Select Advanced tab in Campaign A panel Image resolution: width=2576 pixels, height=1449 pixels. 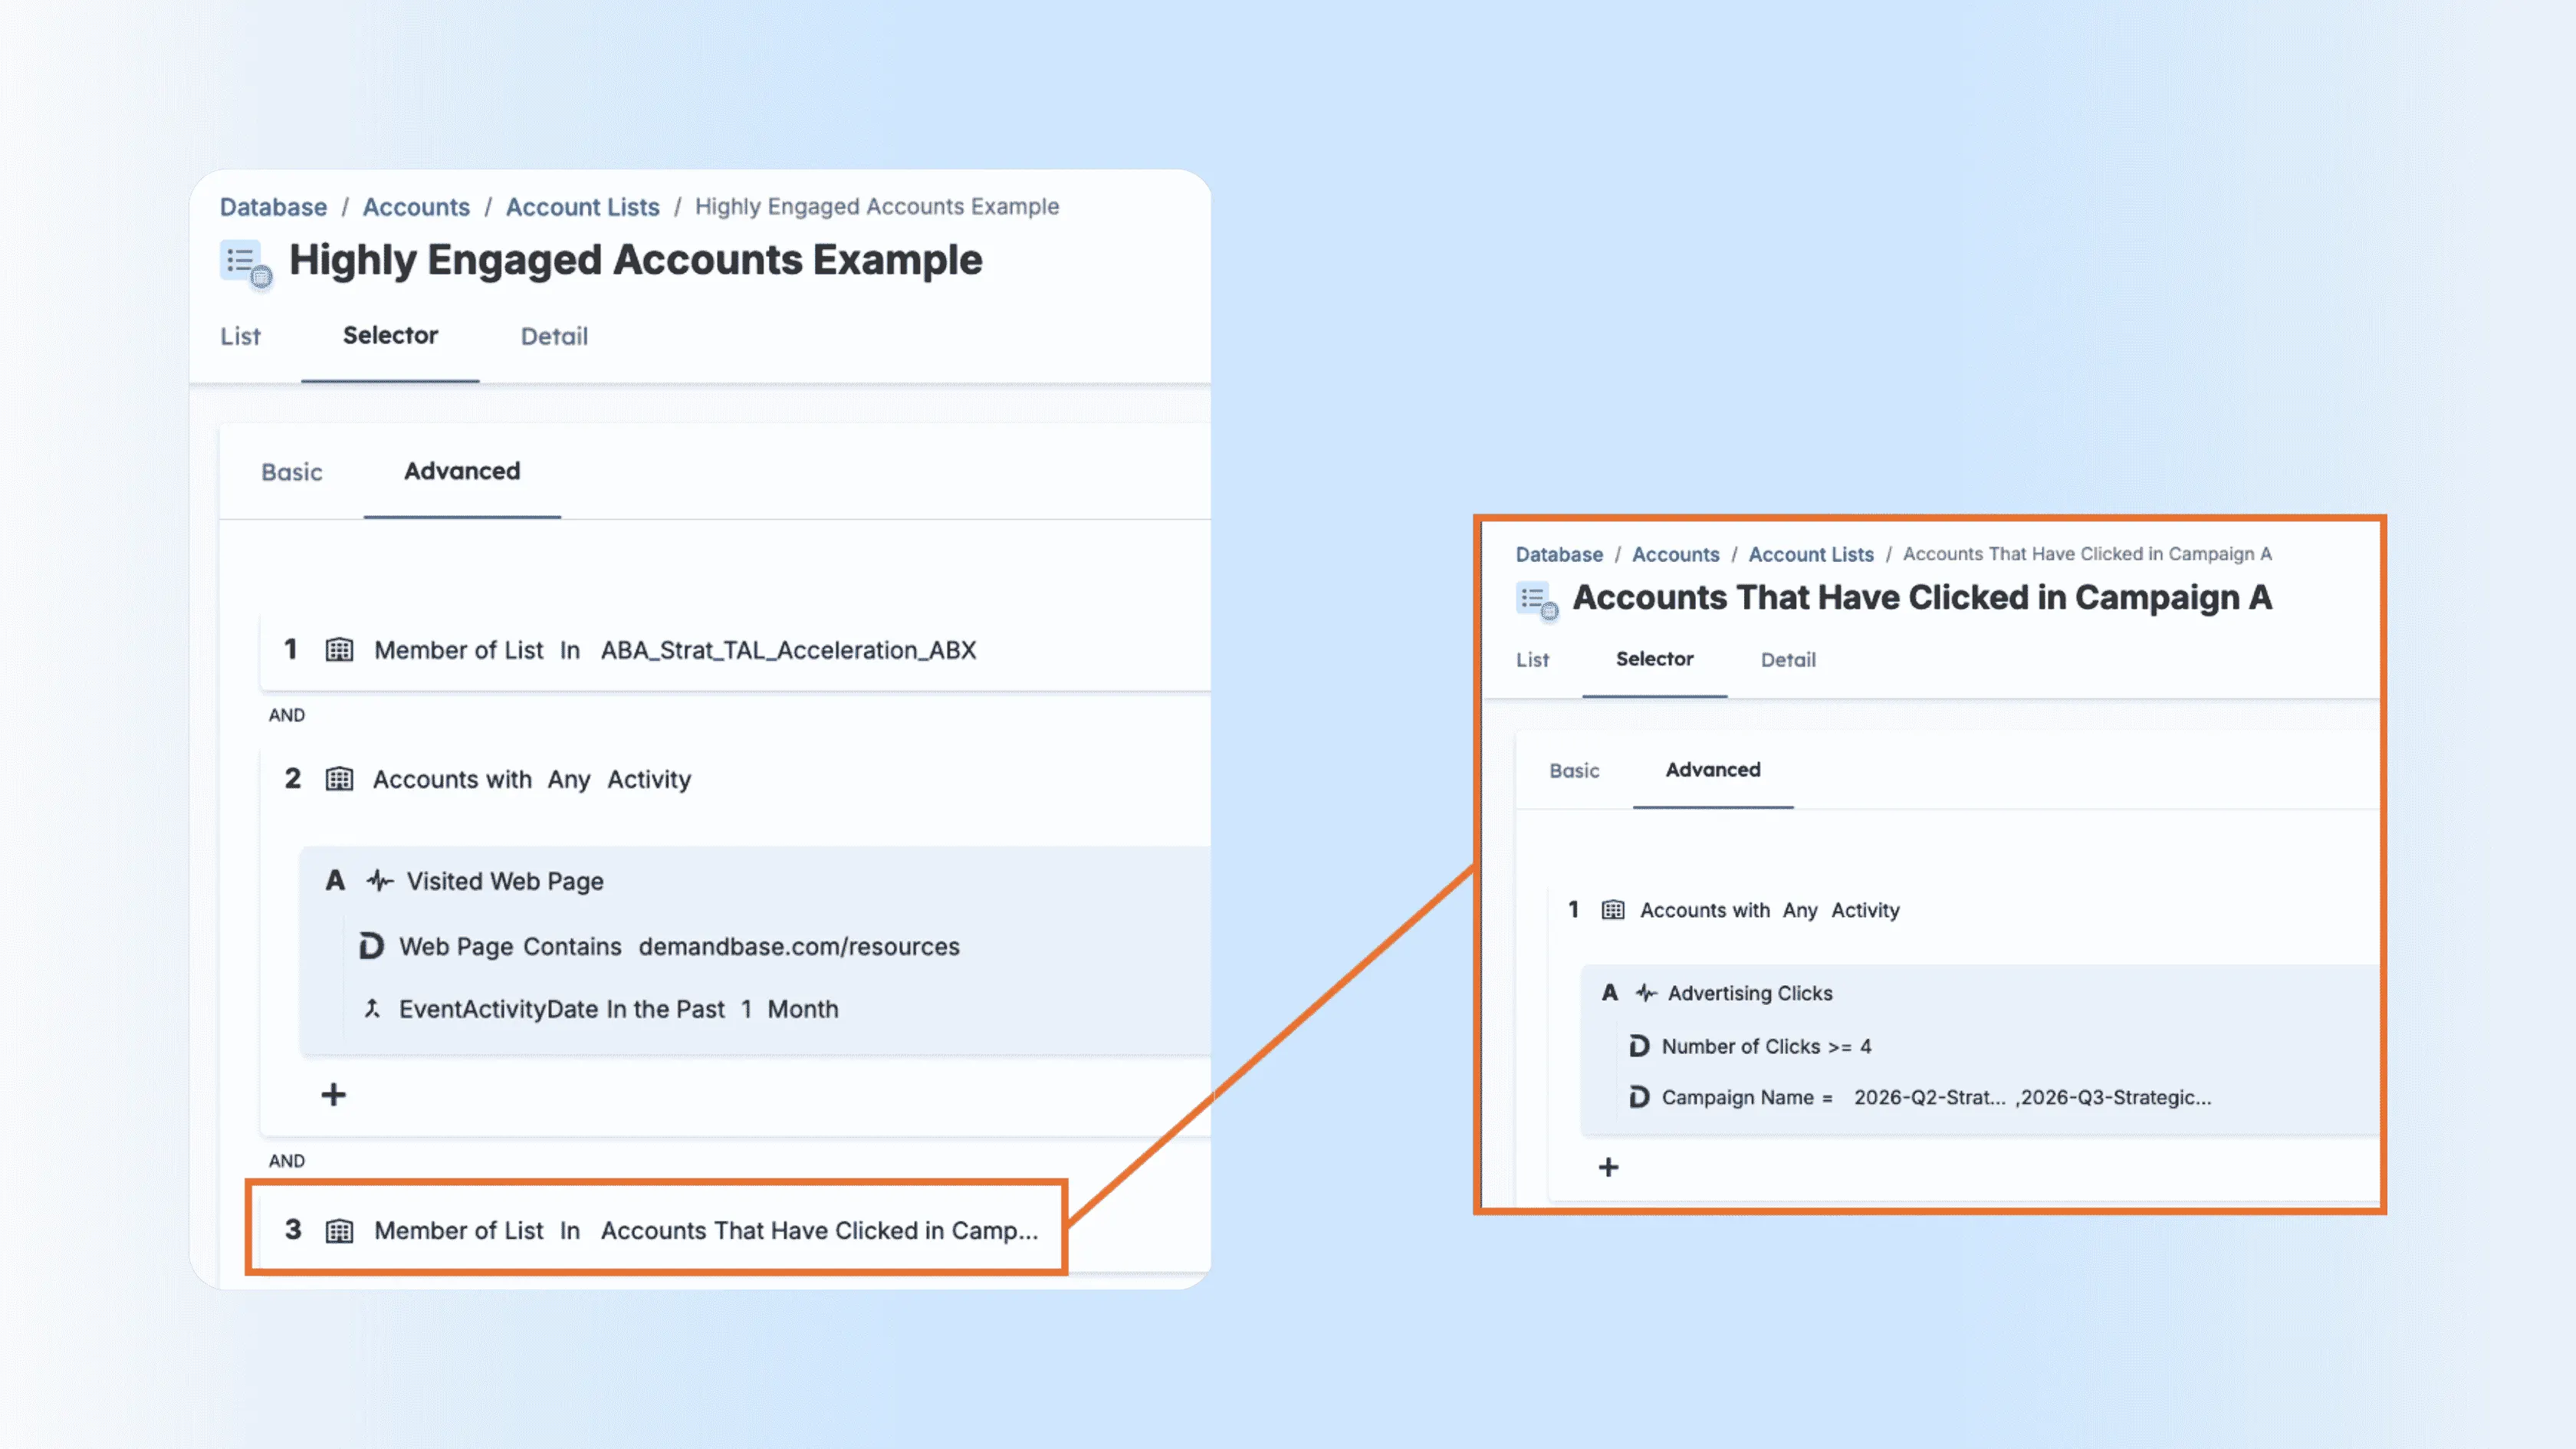click(1713, 770)
